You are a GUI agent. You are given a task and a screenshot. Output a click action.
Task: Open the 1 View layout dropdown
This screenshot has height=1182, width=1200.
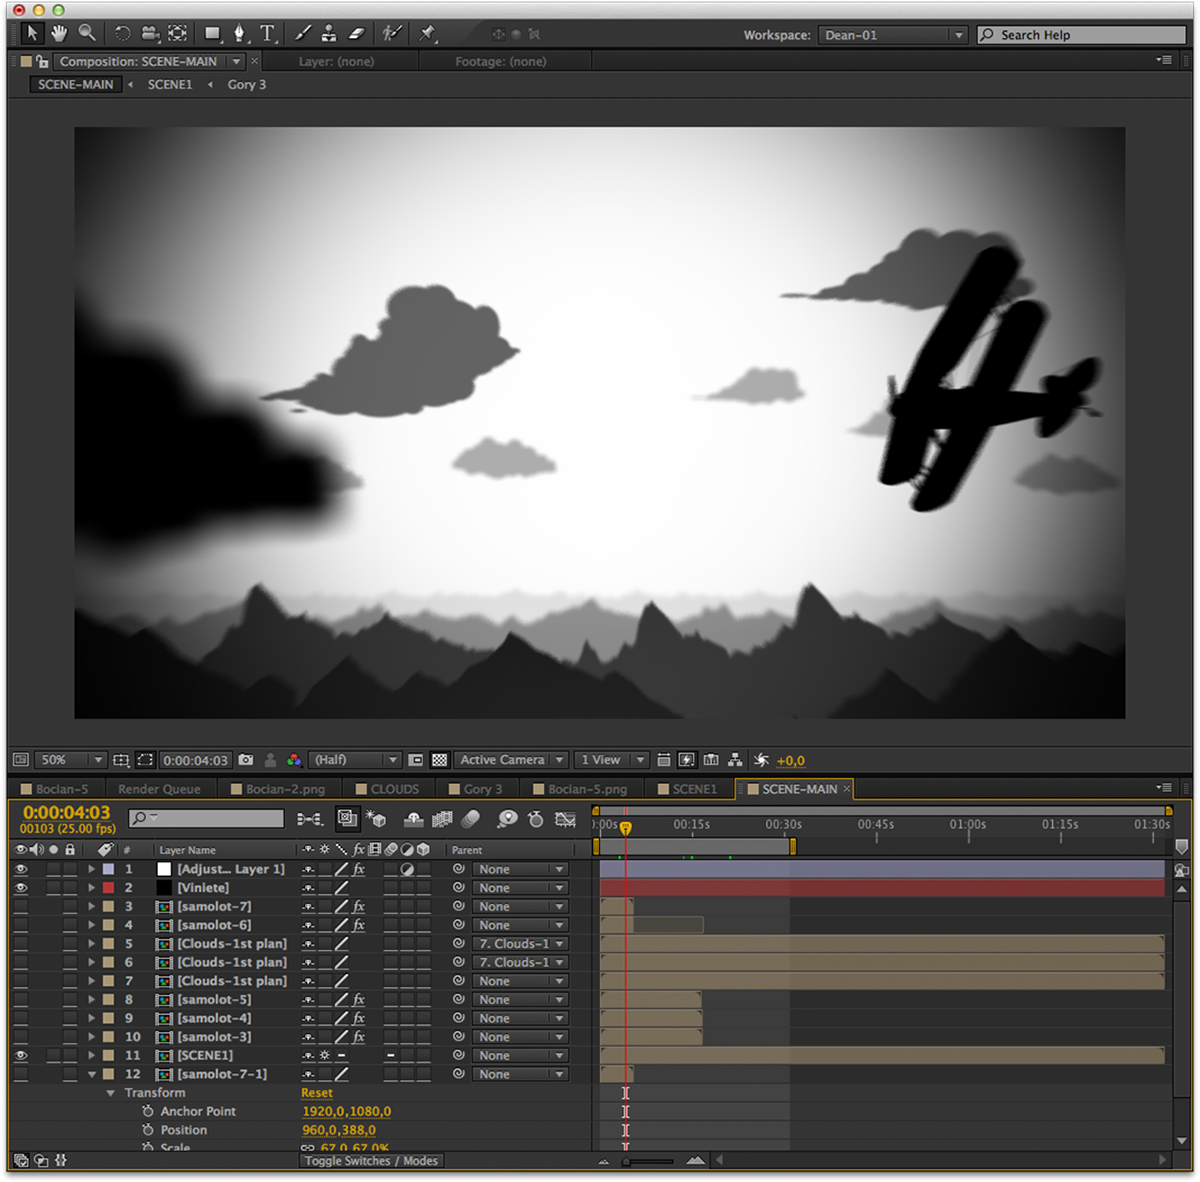(x=612, y=760)
